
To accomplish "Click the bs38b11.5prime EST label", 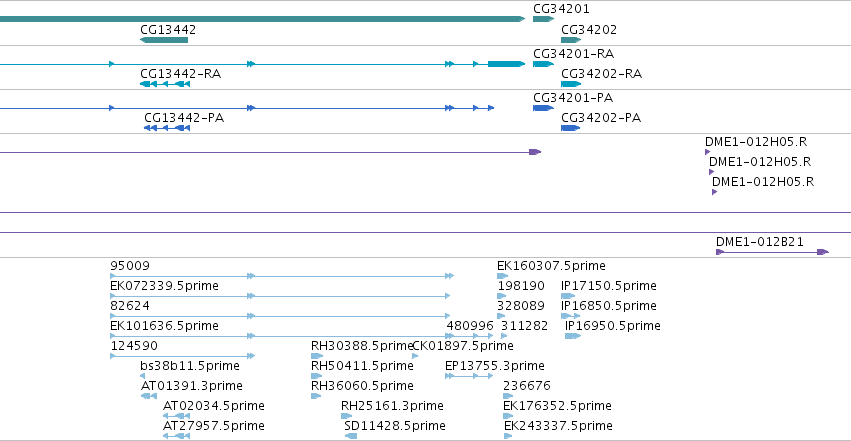I will click(190, 366).
